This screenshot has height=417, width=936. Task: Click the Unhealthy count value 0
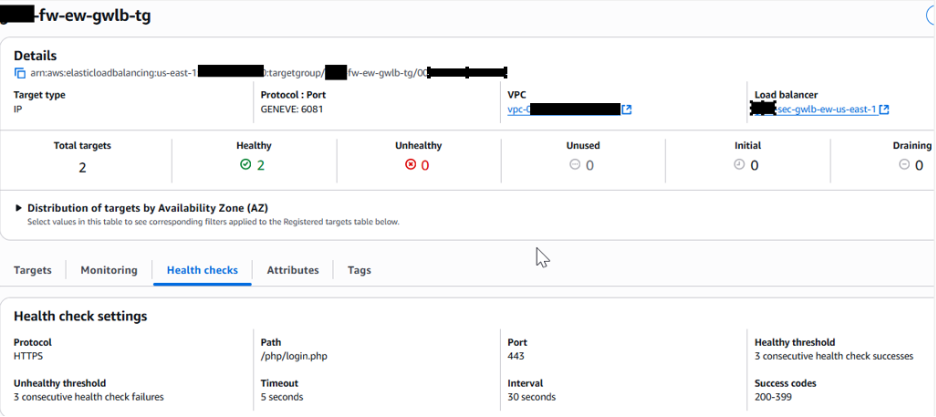425,166
